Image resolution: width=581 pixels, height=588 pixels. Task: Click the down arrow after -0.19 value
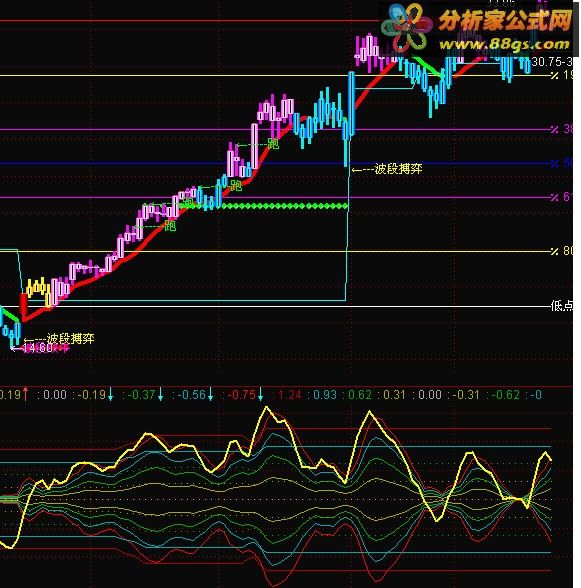110,394
